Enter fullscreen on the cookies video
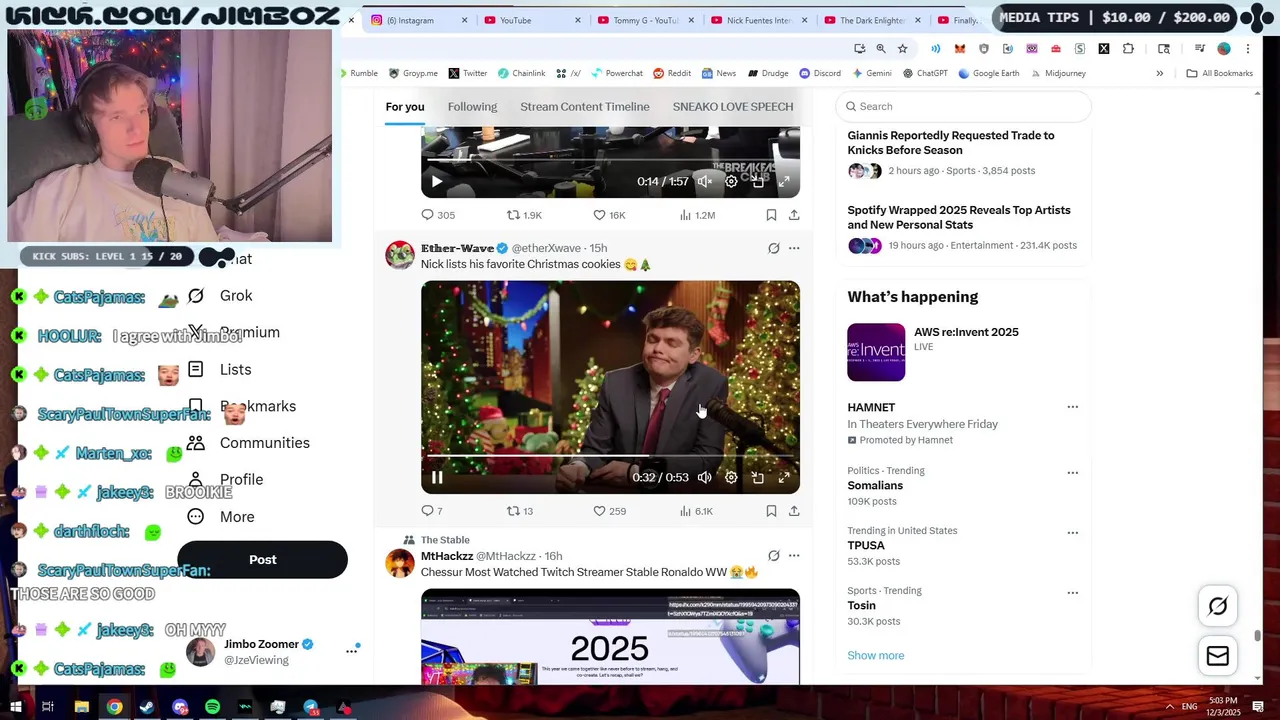Image resolution: width=1280 pixels, height=720 pixels. 784,478
